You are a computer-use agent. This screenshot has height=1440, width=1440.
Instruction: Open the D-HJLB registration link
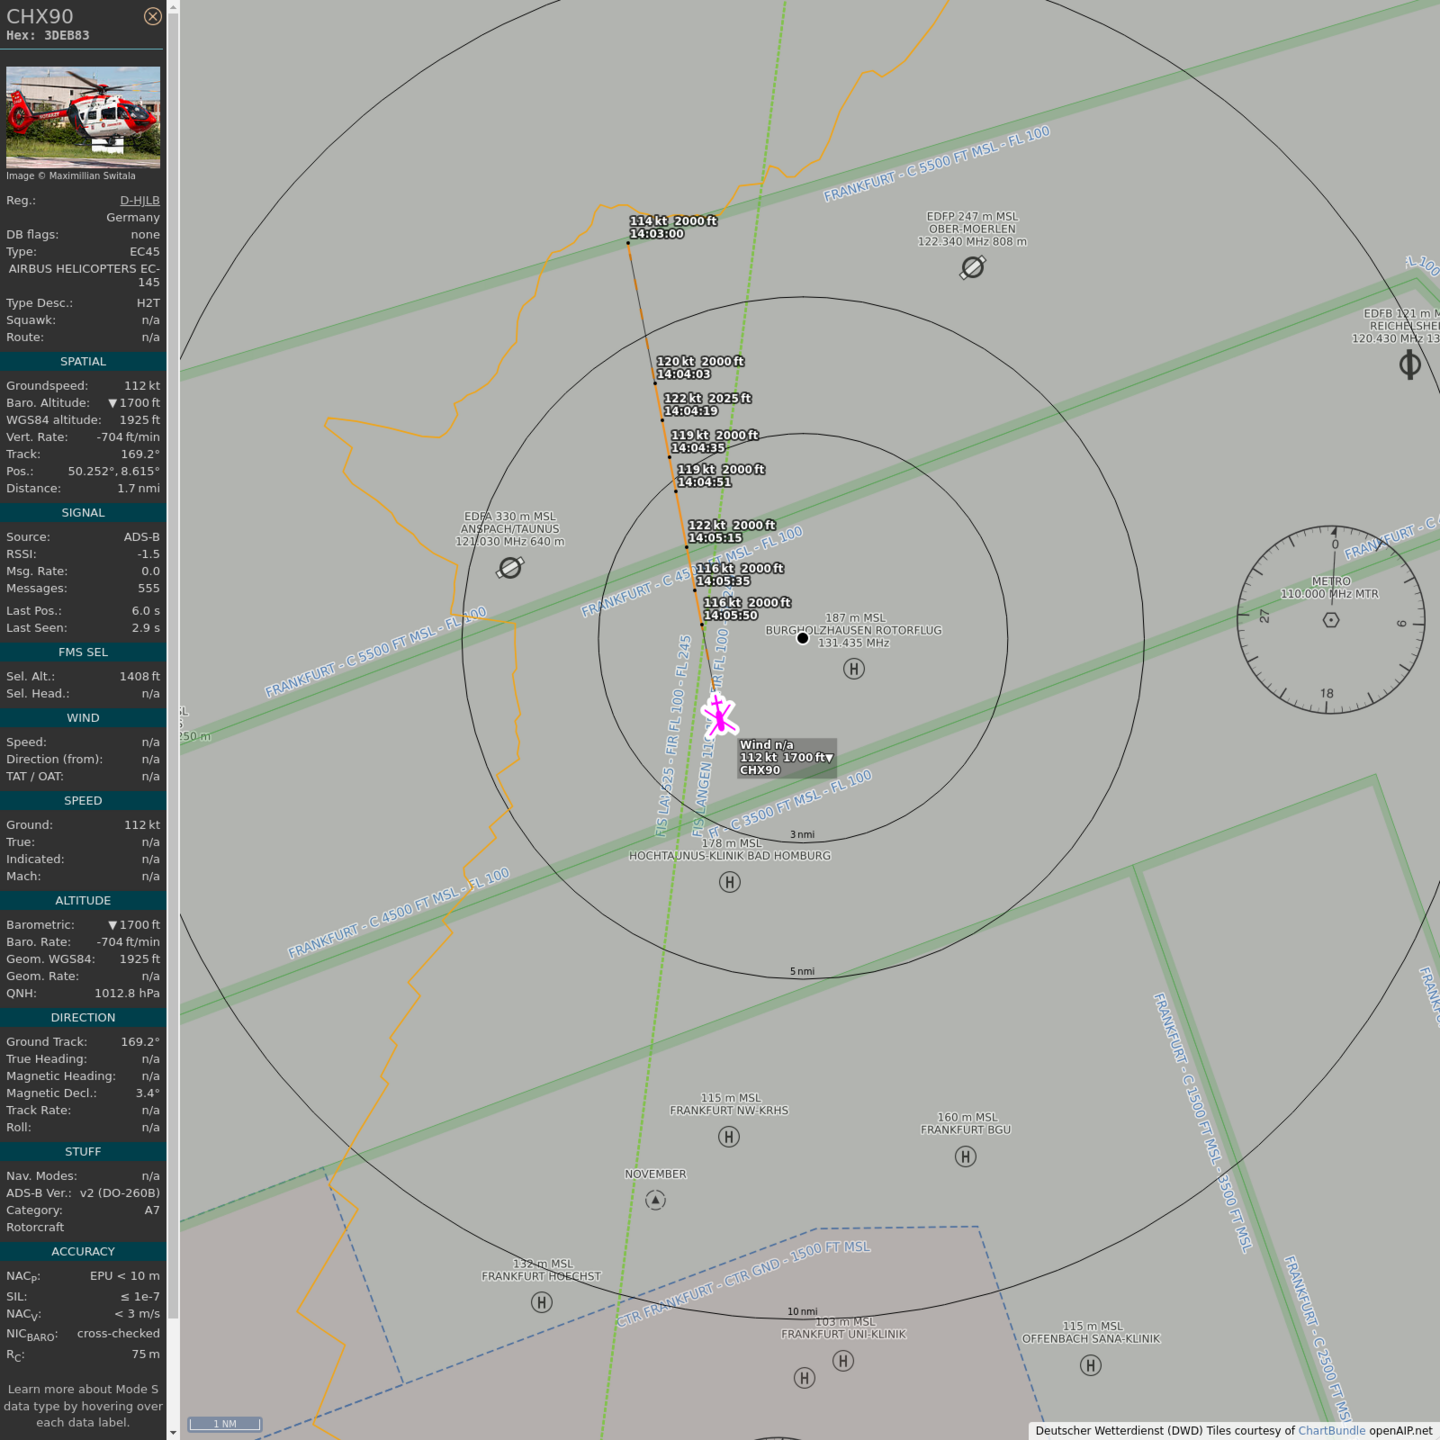pos(139,200)
